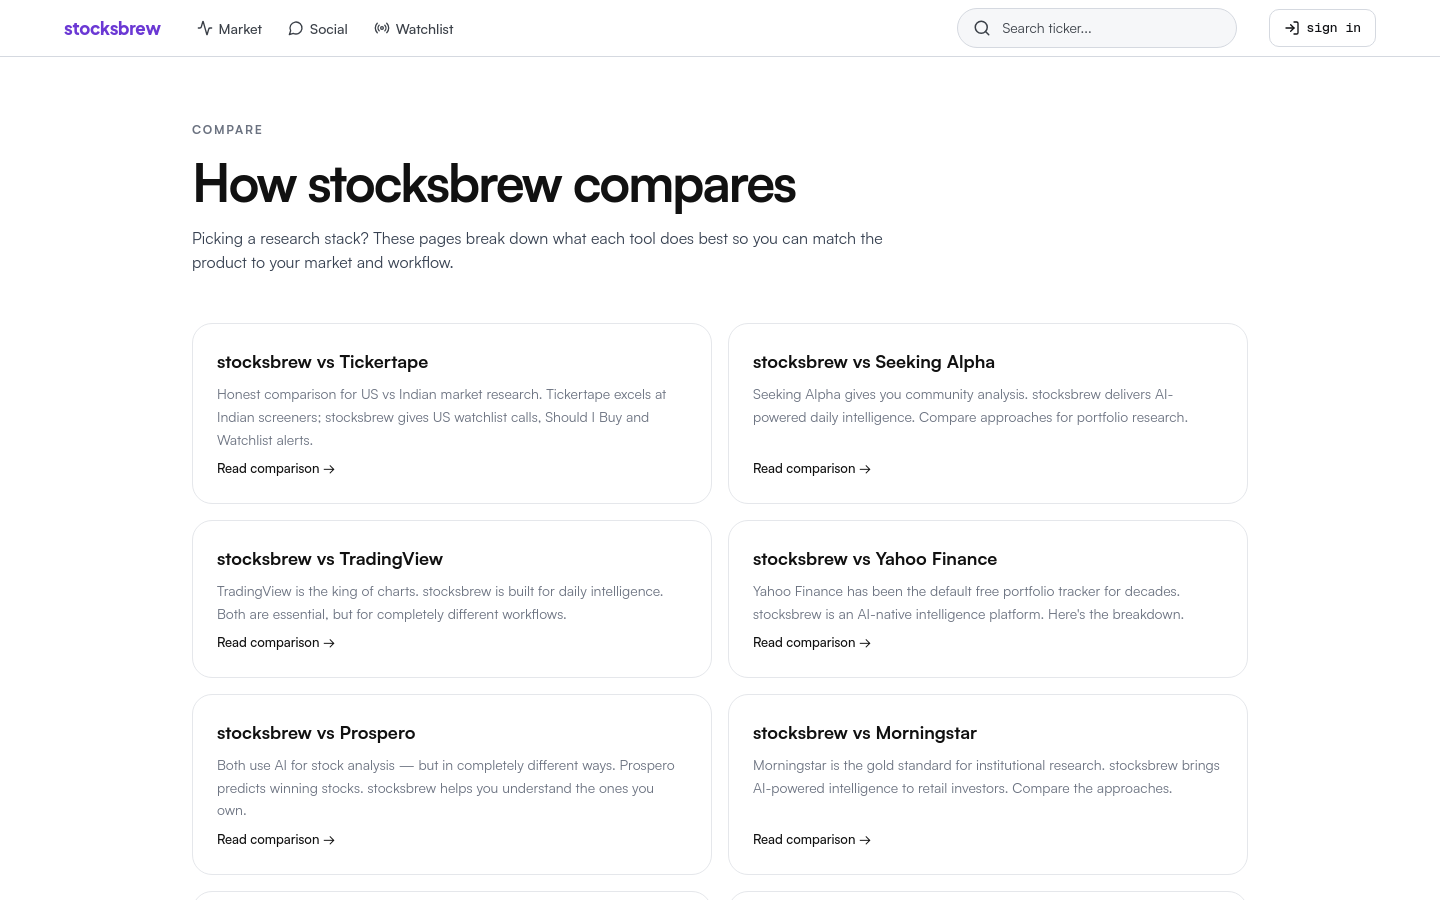Go to the stocksbrew home logo
1440x900 pixels.
112,28
